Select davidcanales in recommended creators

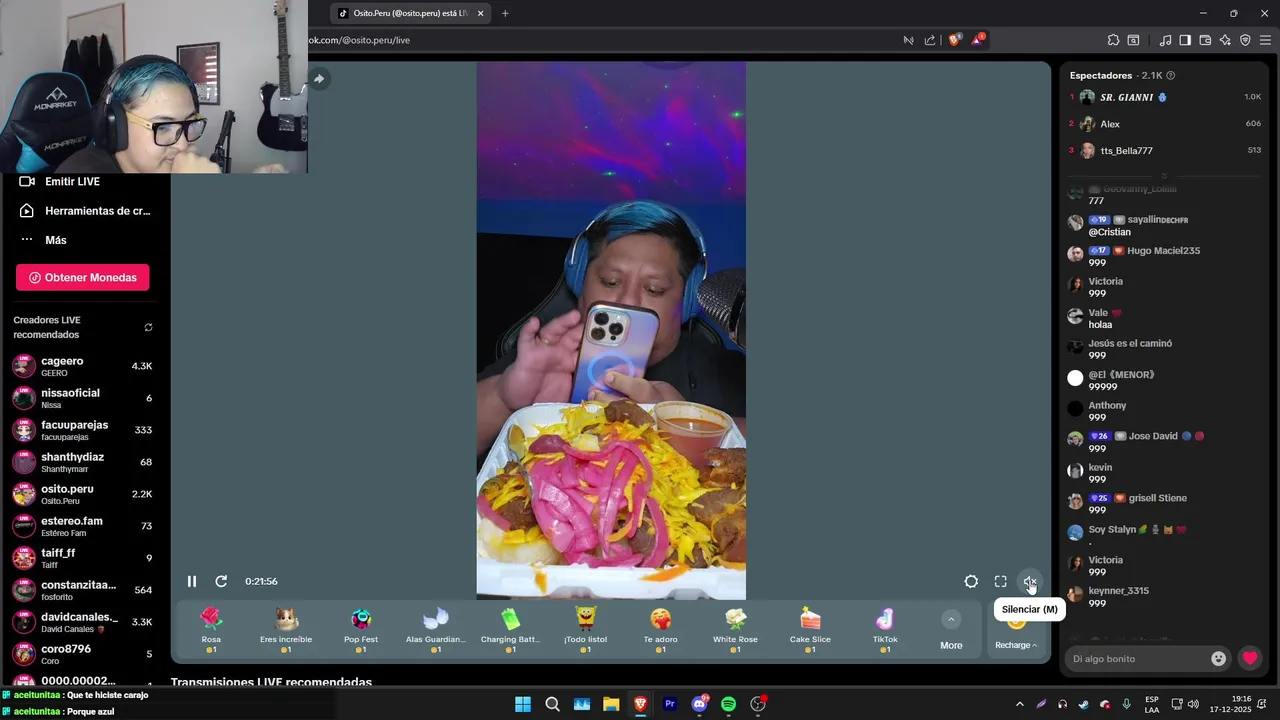pyautogui.click(x=82, y=622)
